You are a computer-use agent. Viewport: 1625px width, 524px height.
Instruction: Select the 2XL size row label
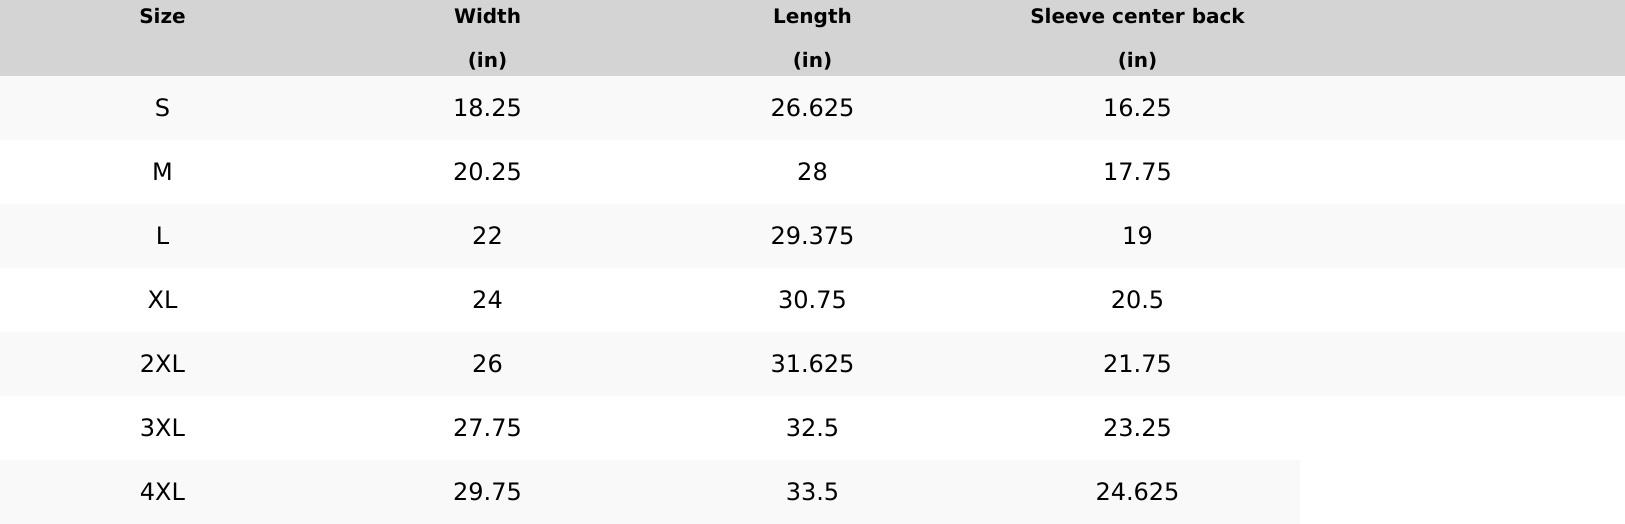tap(162, 364)
